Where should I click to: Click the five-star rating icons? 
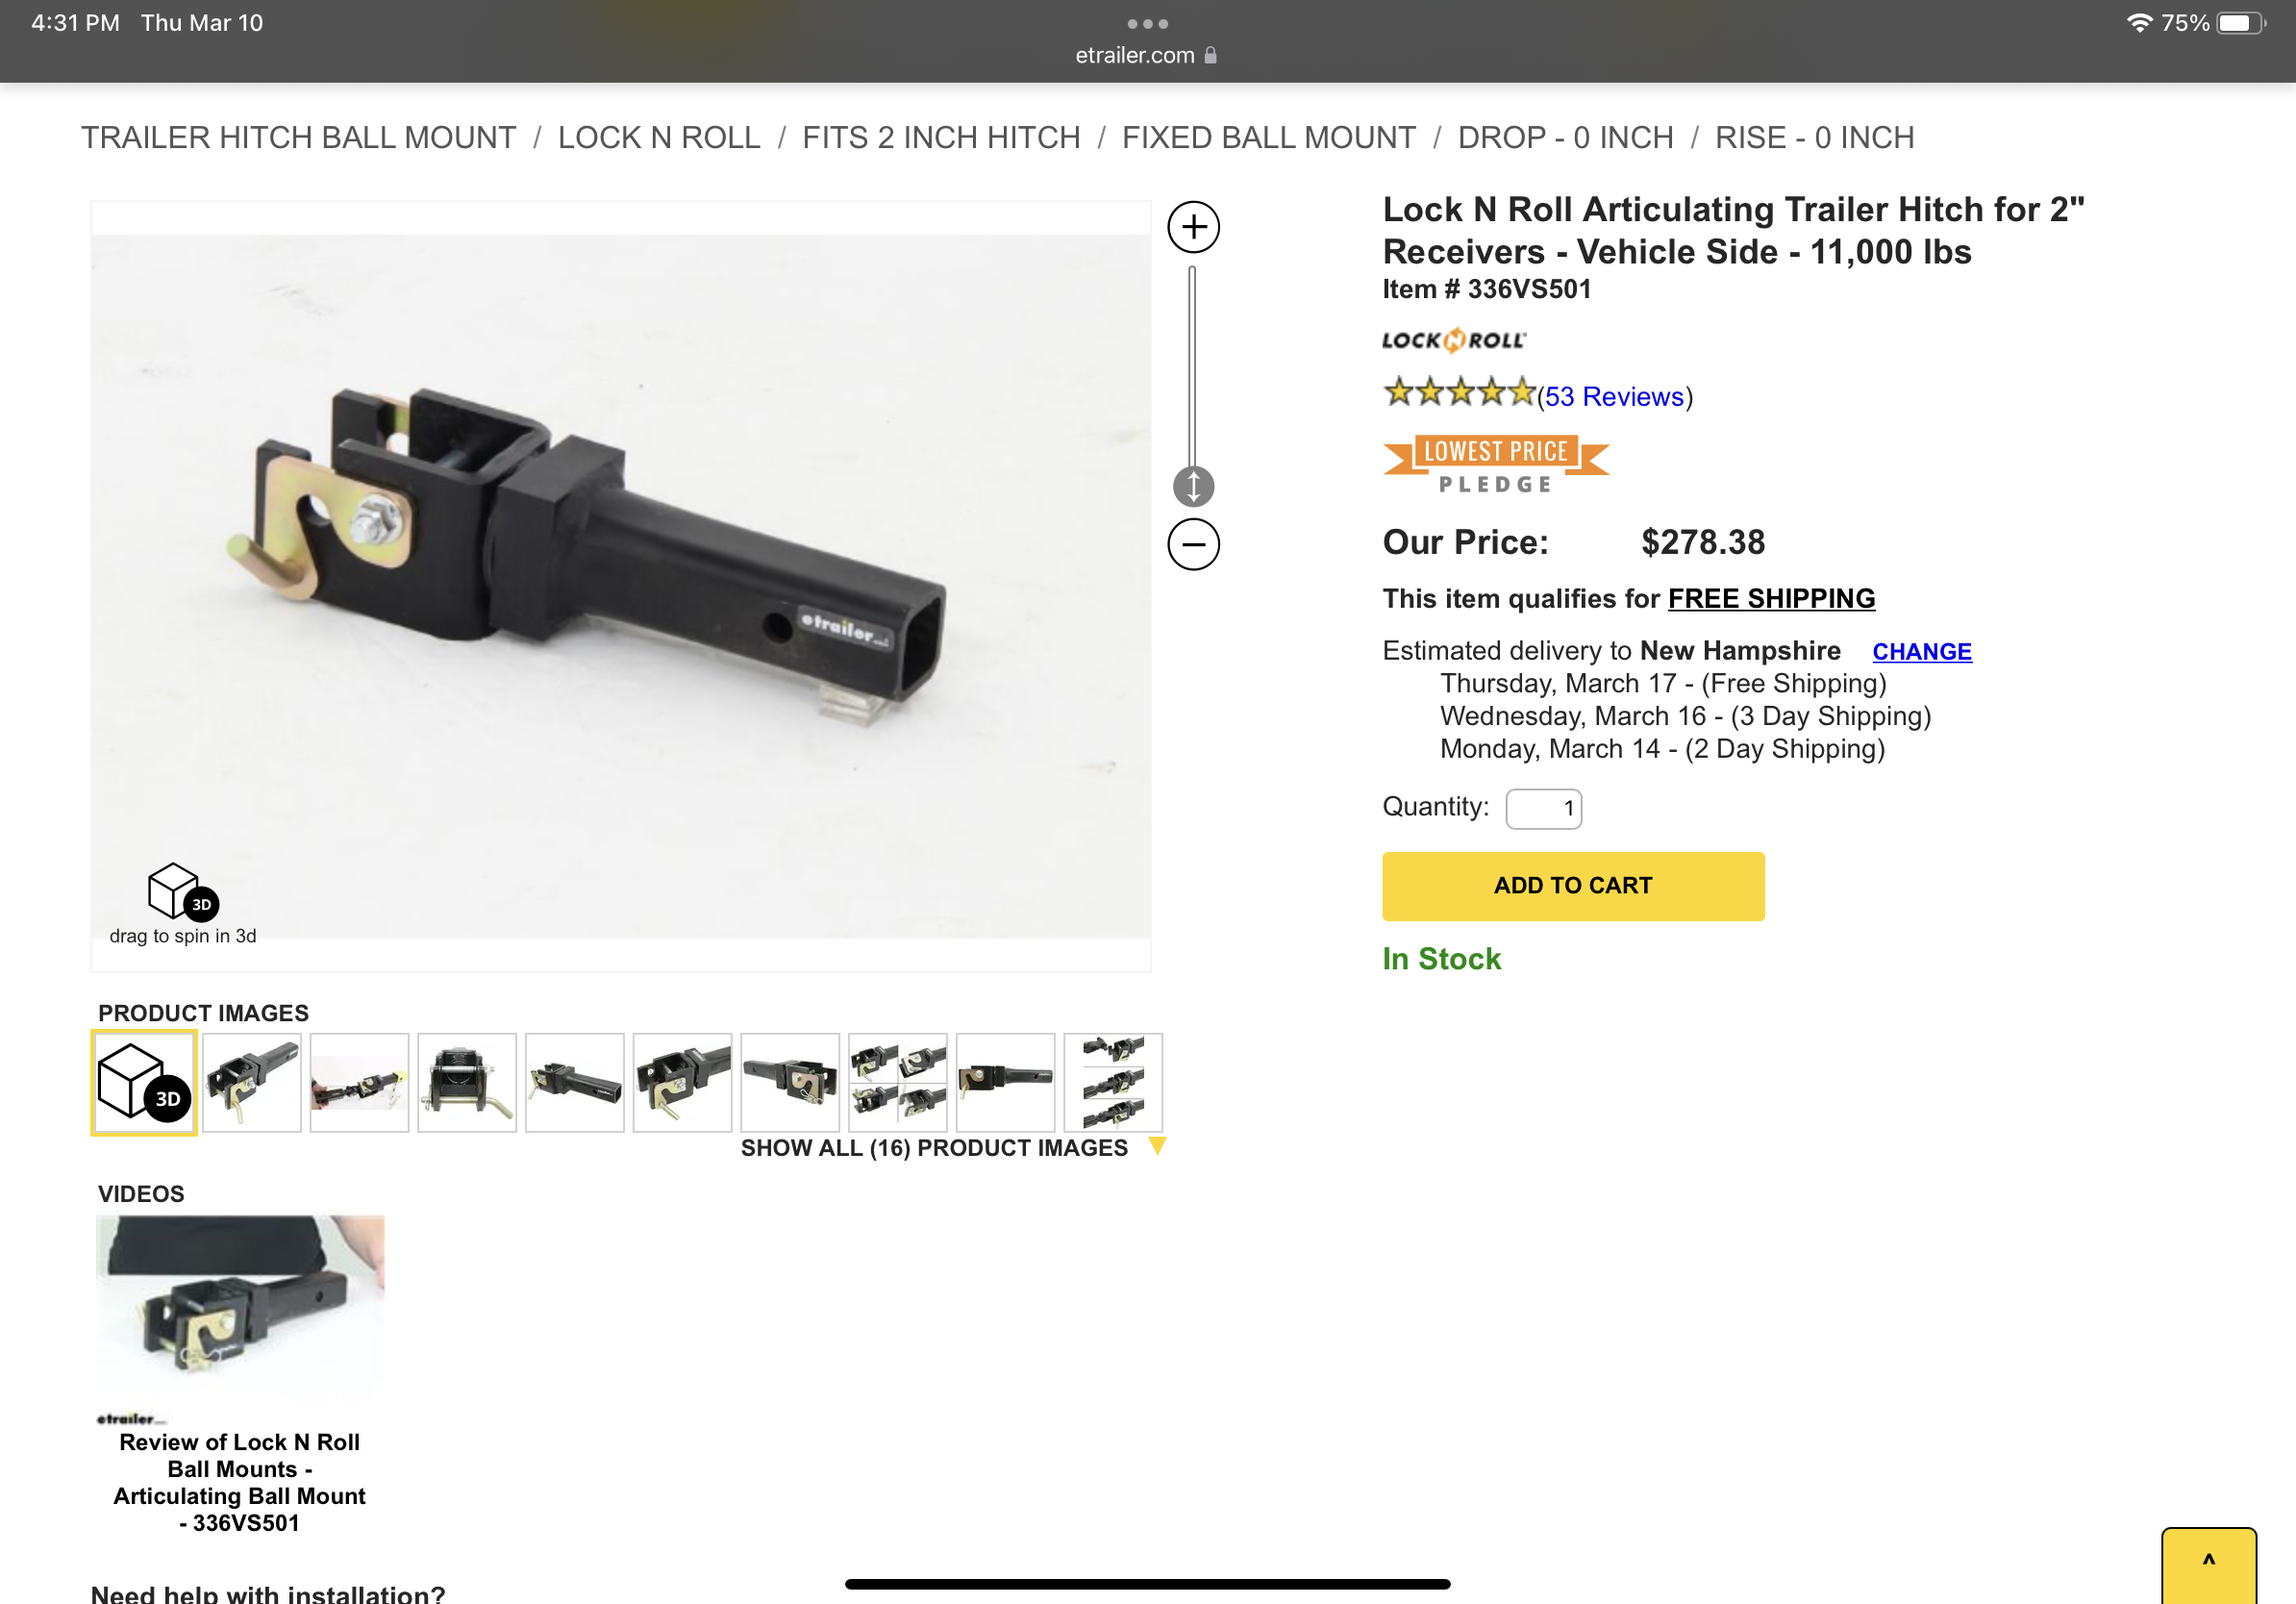[1458, 393]
